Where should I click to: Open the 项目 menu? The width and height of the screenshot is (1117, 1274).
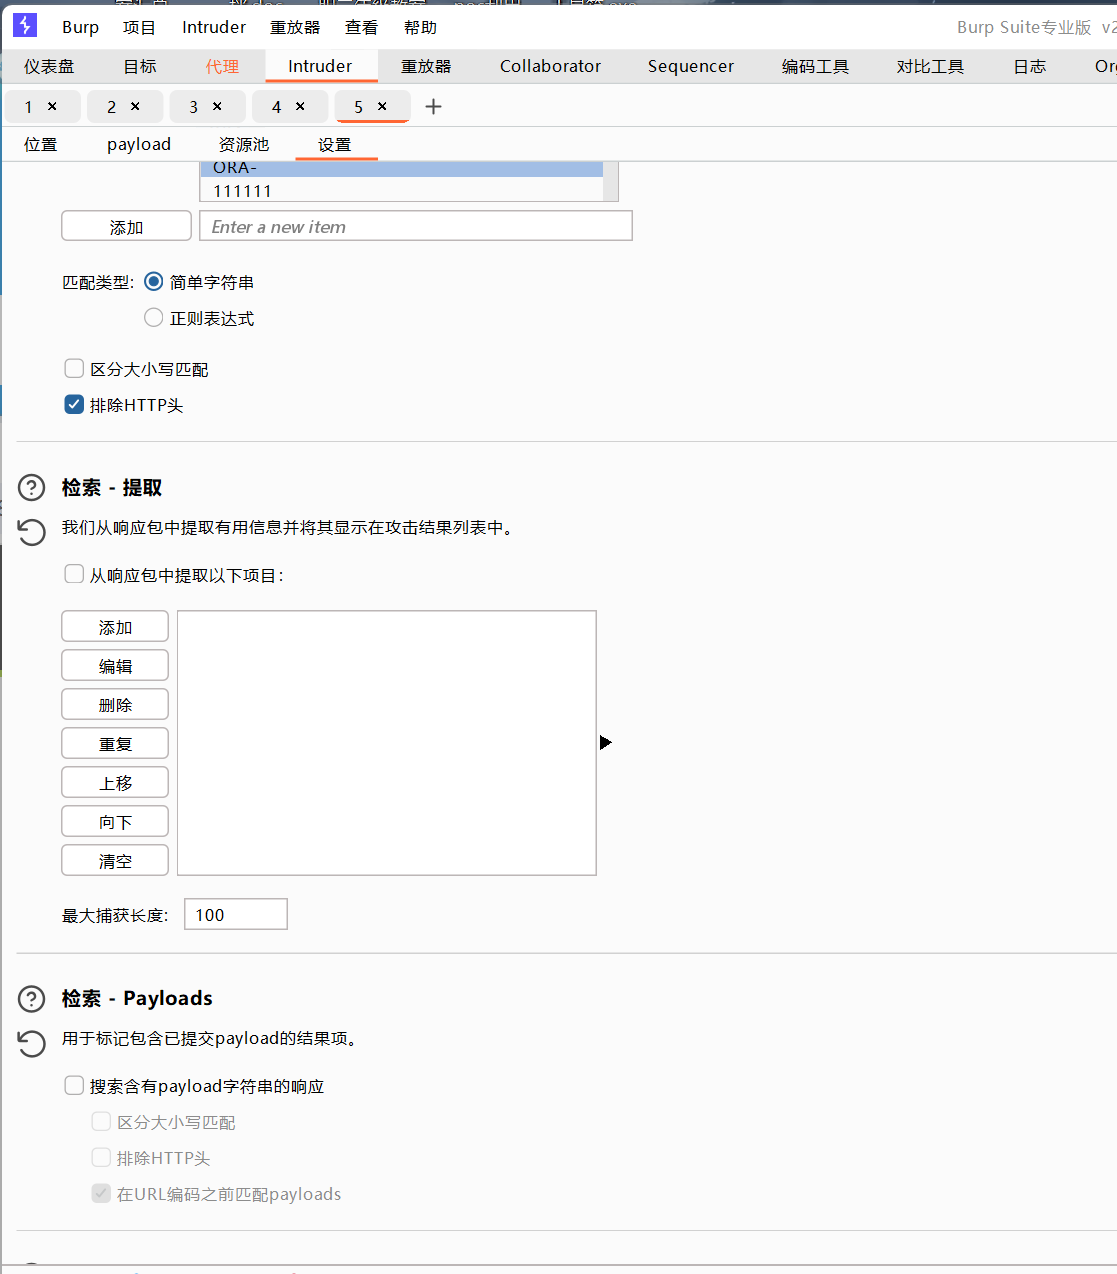click(139, 27)
